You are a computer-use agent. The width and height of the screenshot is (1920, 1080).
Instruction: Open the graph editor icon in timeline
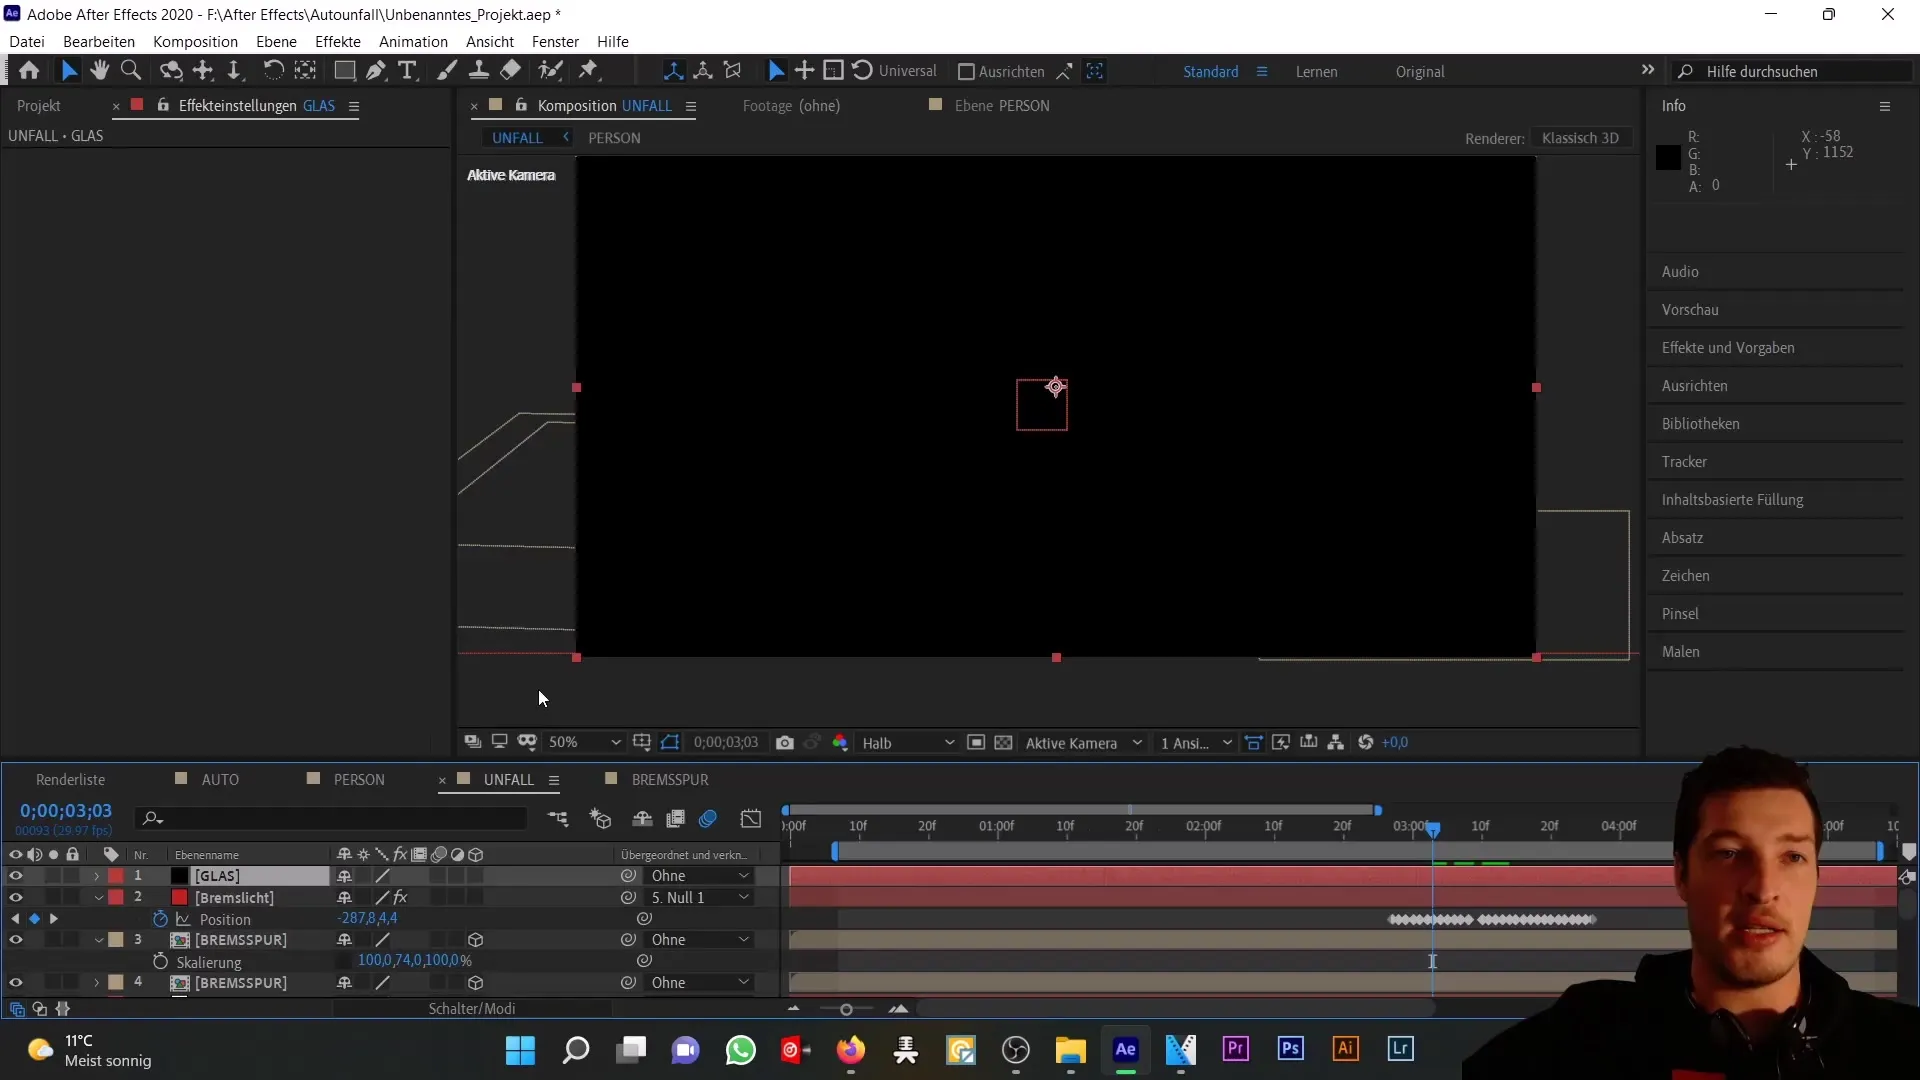tap(751, 819)
